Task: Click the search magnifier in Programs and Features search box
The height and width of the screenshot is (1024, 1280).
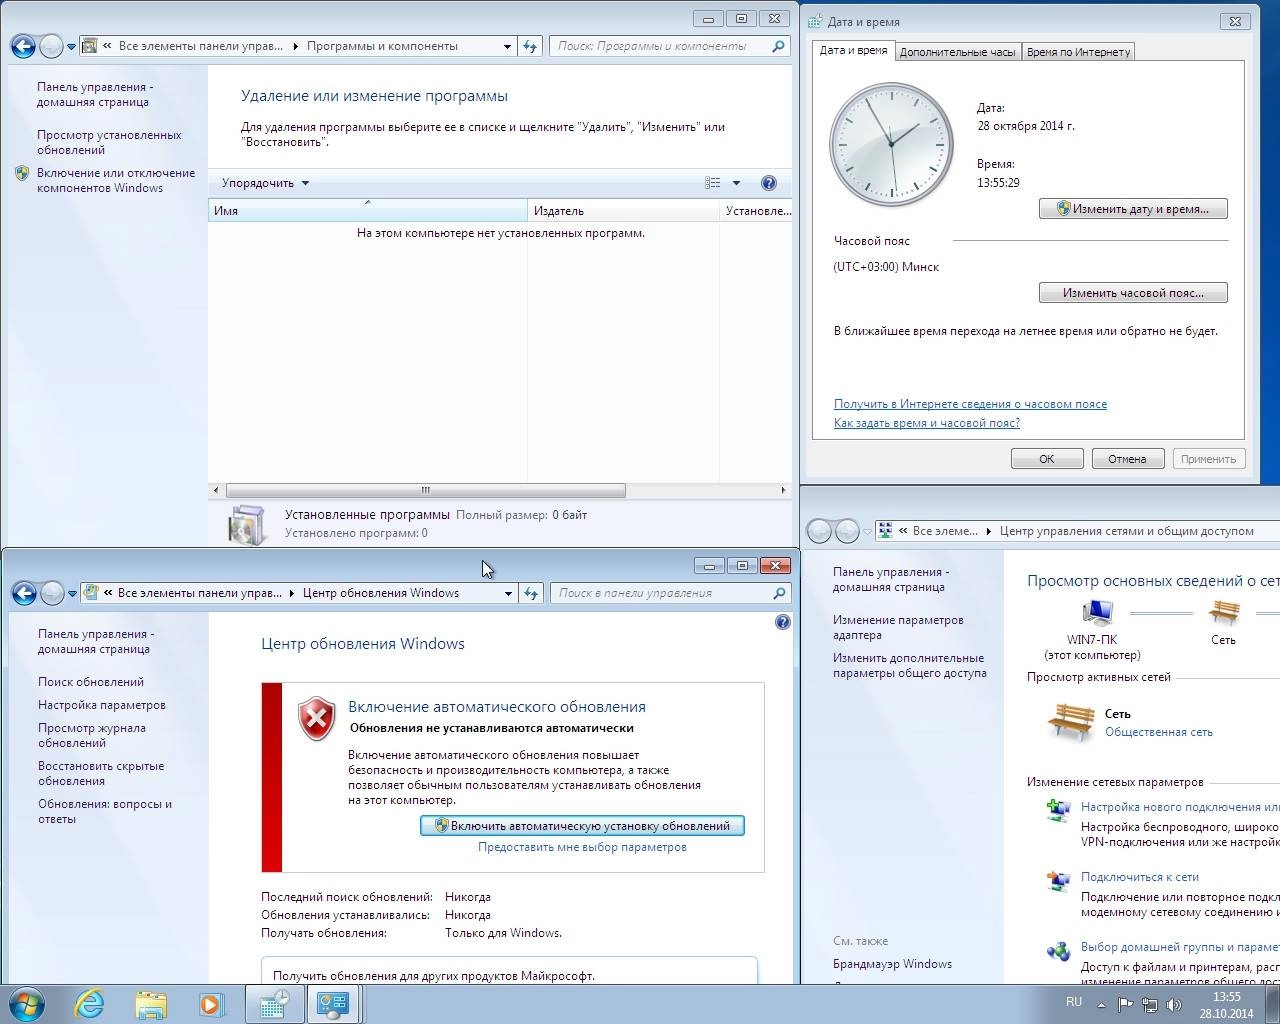Action: pyautogui.click(x=779, y=46)
